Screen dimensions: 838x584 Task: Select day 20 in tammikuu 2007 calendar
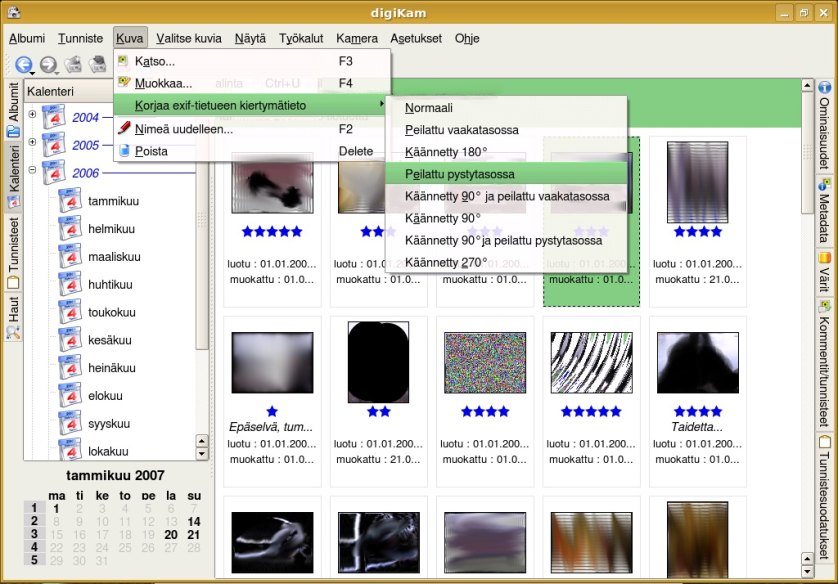(169, 534)
